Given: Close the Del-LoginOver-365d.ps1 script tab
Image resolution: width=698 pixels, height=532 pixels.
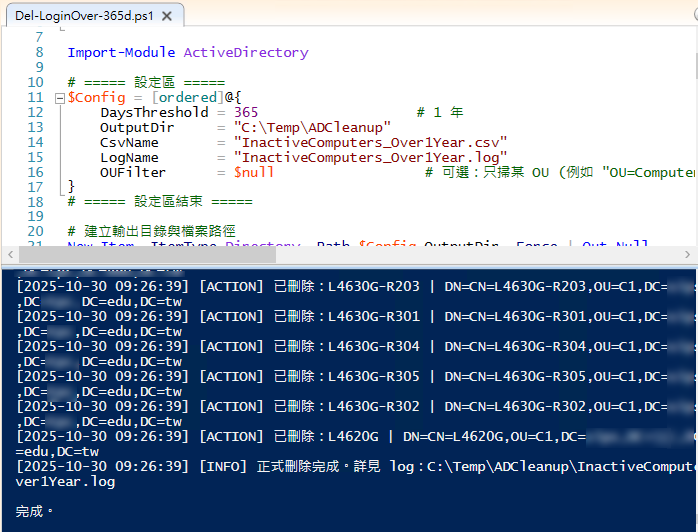Looking at the screenshot, I should [x=167, y=16].
